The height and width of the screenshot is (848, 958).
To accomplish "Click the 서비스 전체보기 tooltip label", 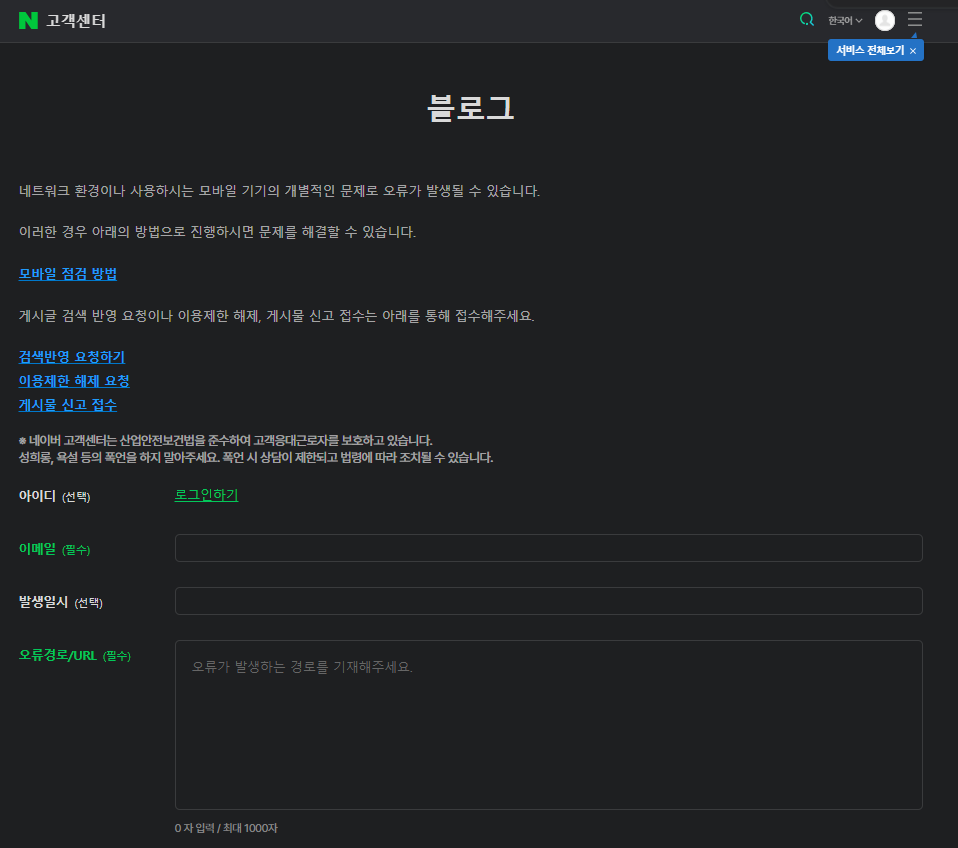I will coord(869,51).
